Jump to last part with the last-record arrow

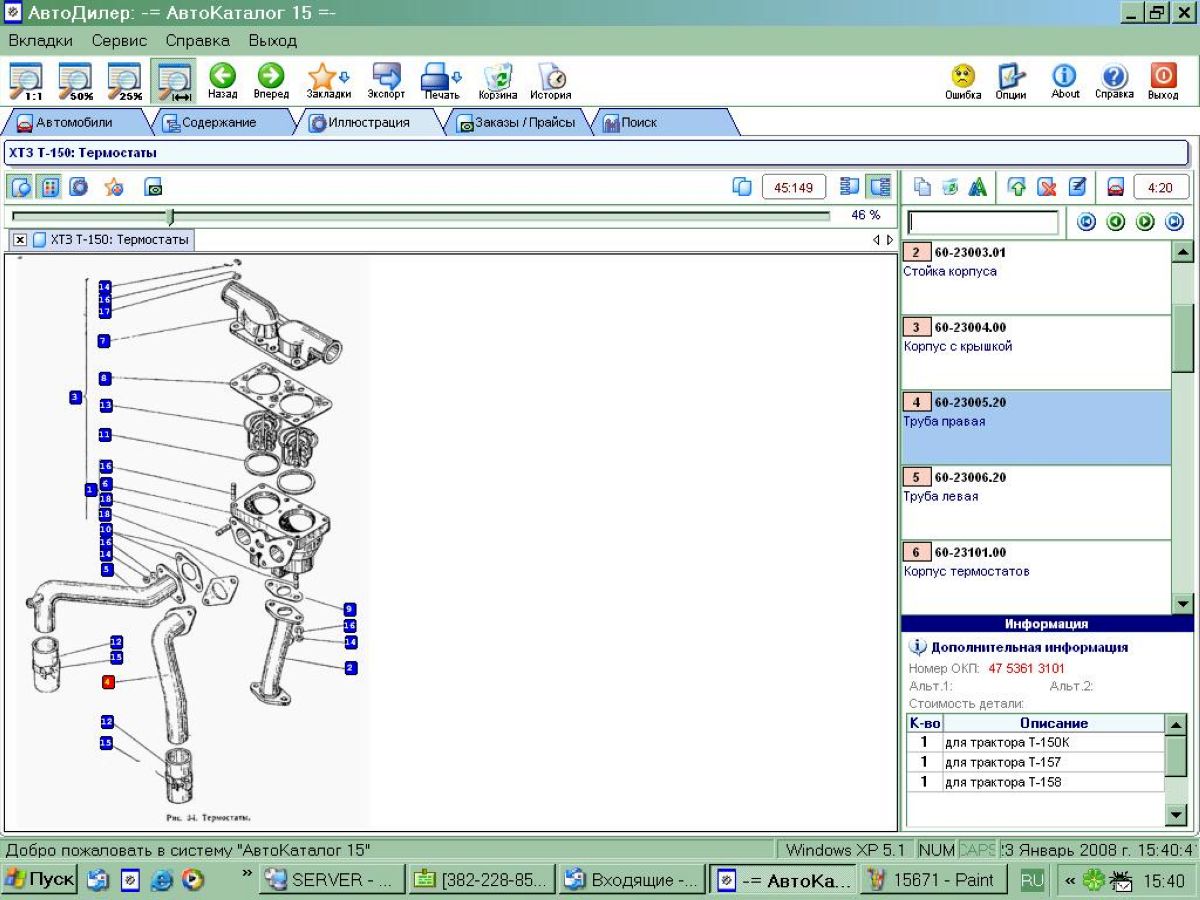click(1174, 222)
